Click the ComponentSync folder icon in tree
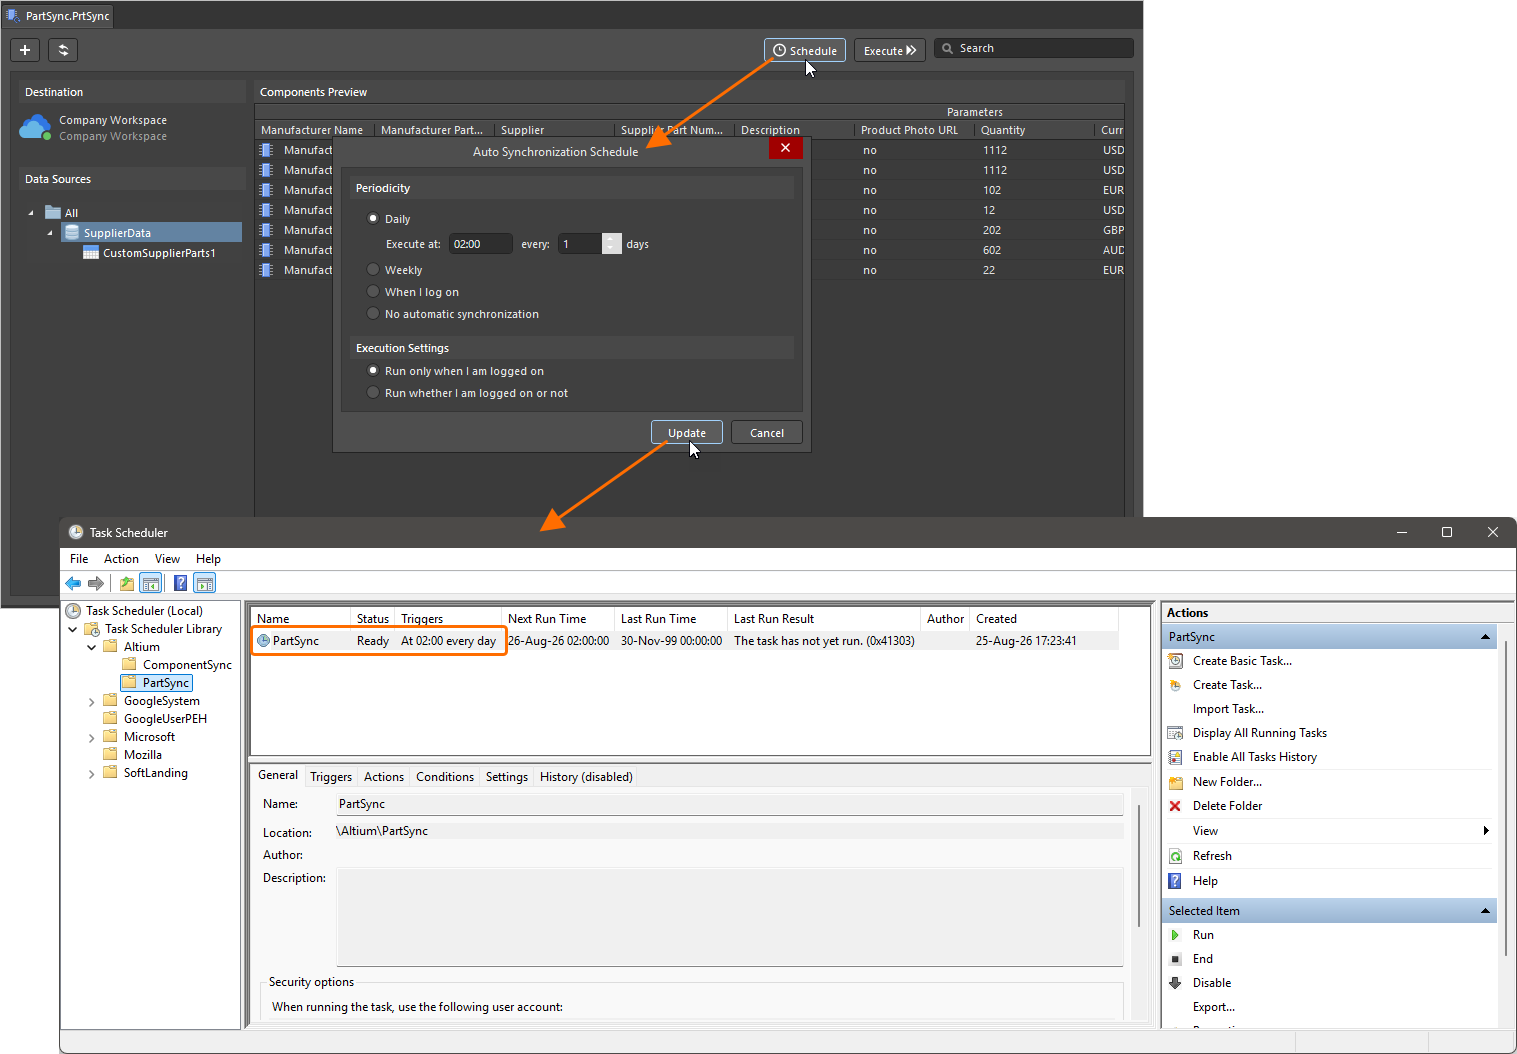 click(129, 665)
